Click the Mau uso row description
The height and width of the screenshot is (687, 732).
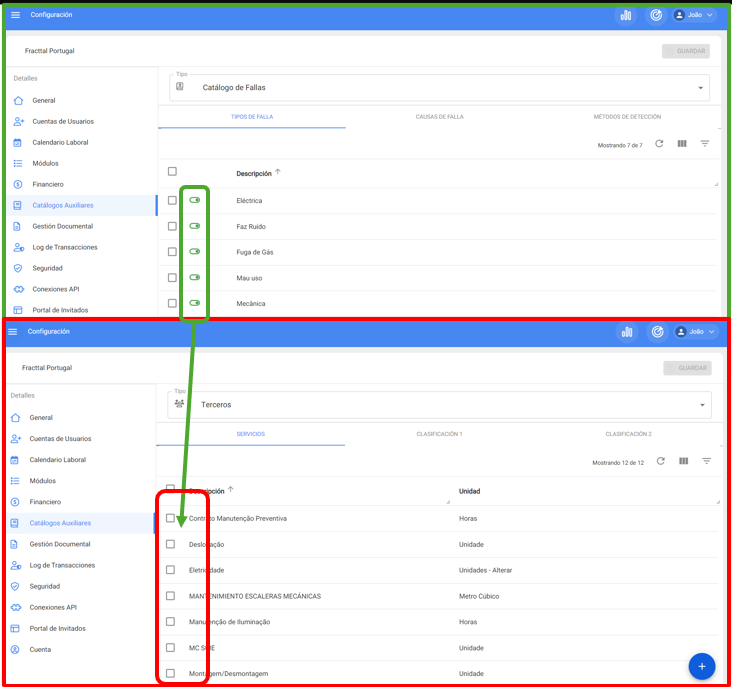tap(250, 278)
